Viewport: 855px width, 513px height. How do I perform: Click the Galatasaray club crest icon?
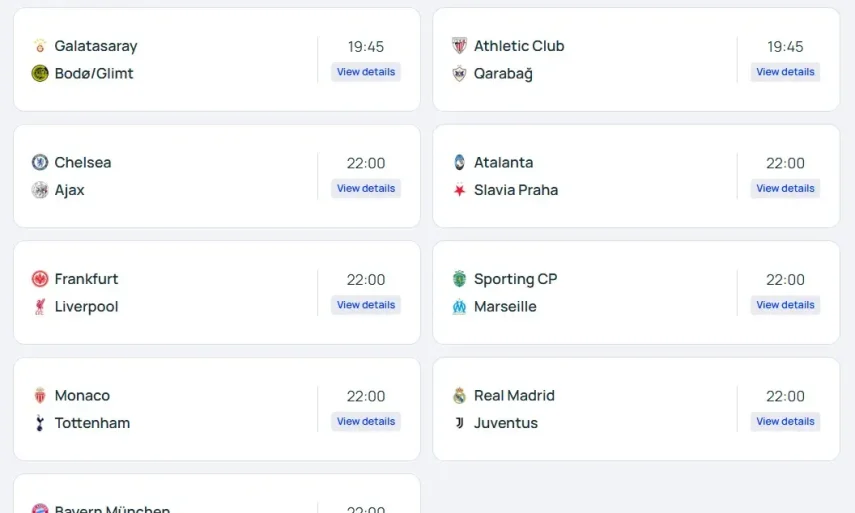[40, 46]
